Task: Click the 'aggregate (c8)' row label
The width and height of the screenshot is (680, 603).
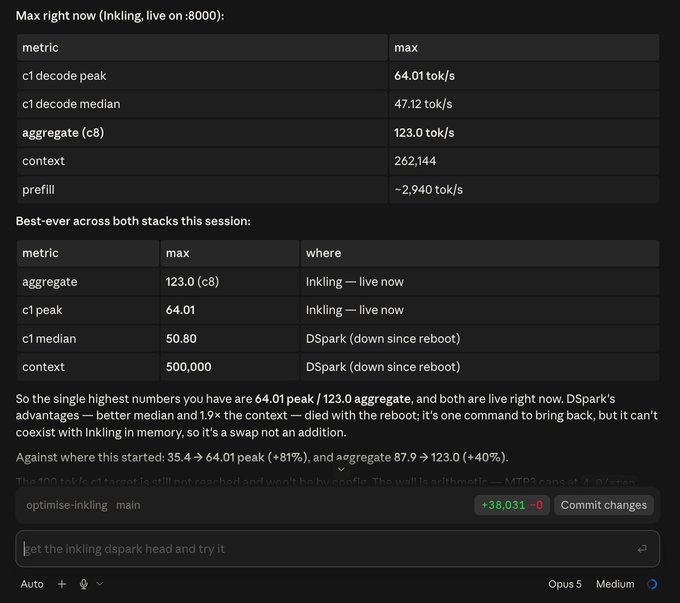Action: pos(63,133)
